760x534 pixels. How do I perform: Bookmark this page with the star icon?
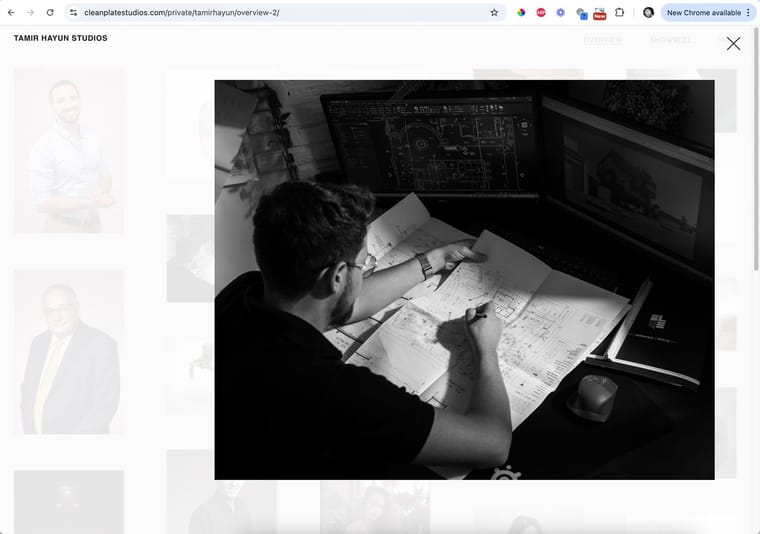[494, 13]
